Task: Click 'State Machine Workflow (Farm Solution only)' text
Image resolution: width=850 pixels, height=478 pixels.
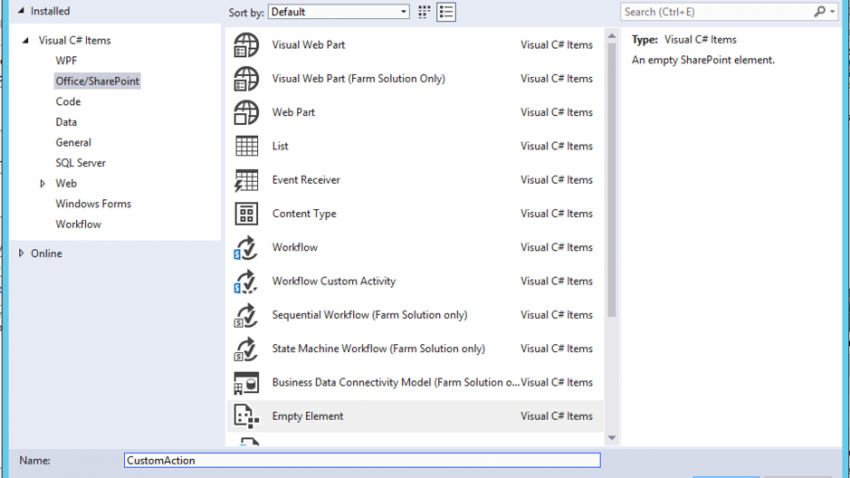Action: coord(378,349)
